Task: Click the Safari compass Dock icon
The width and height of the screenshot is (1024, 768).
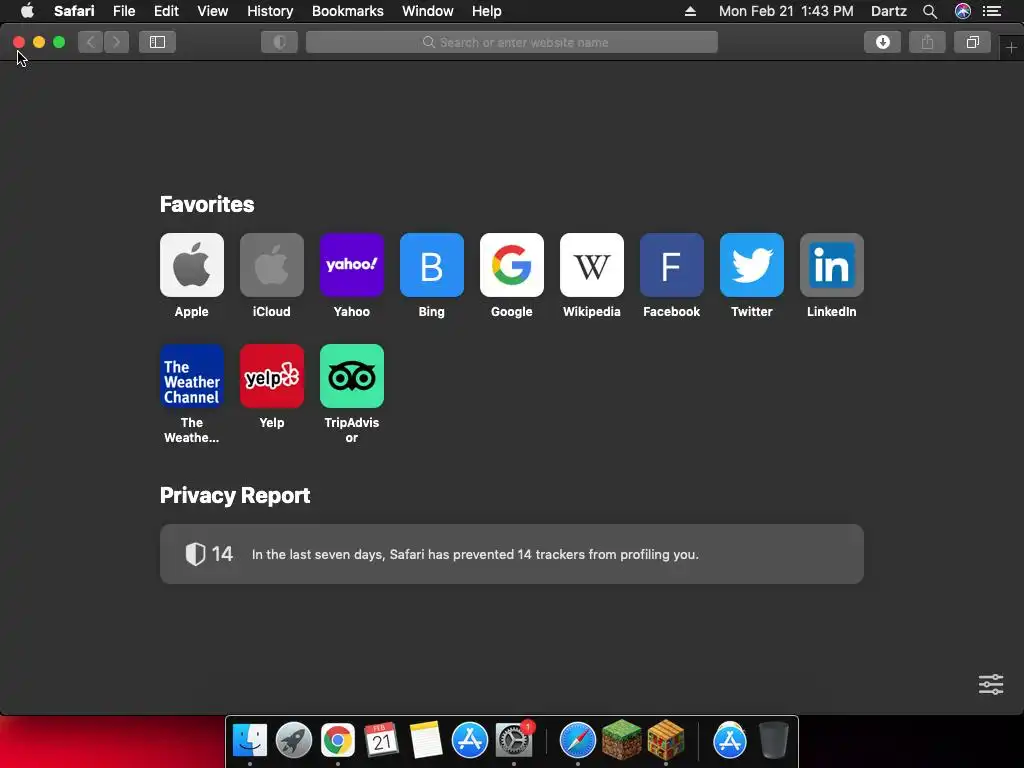Action: pos(577,741)
